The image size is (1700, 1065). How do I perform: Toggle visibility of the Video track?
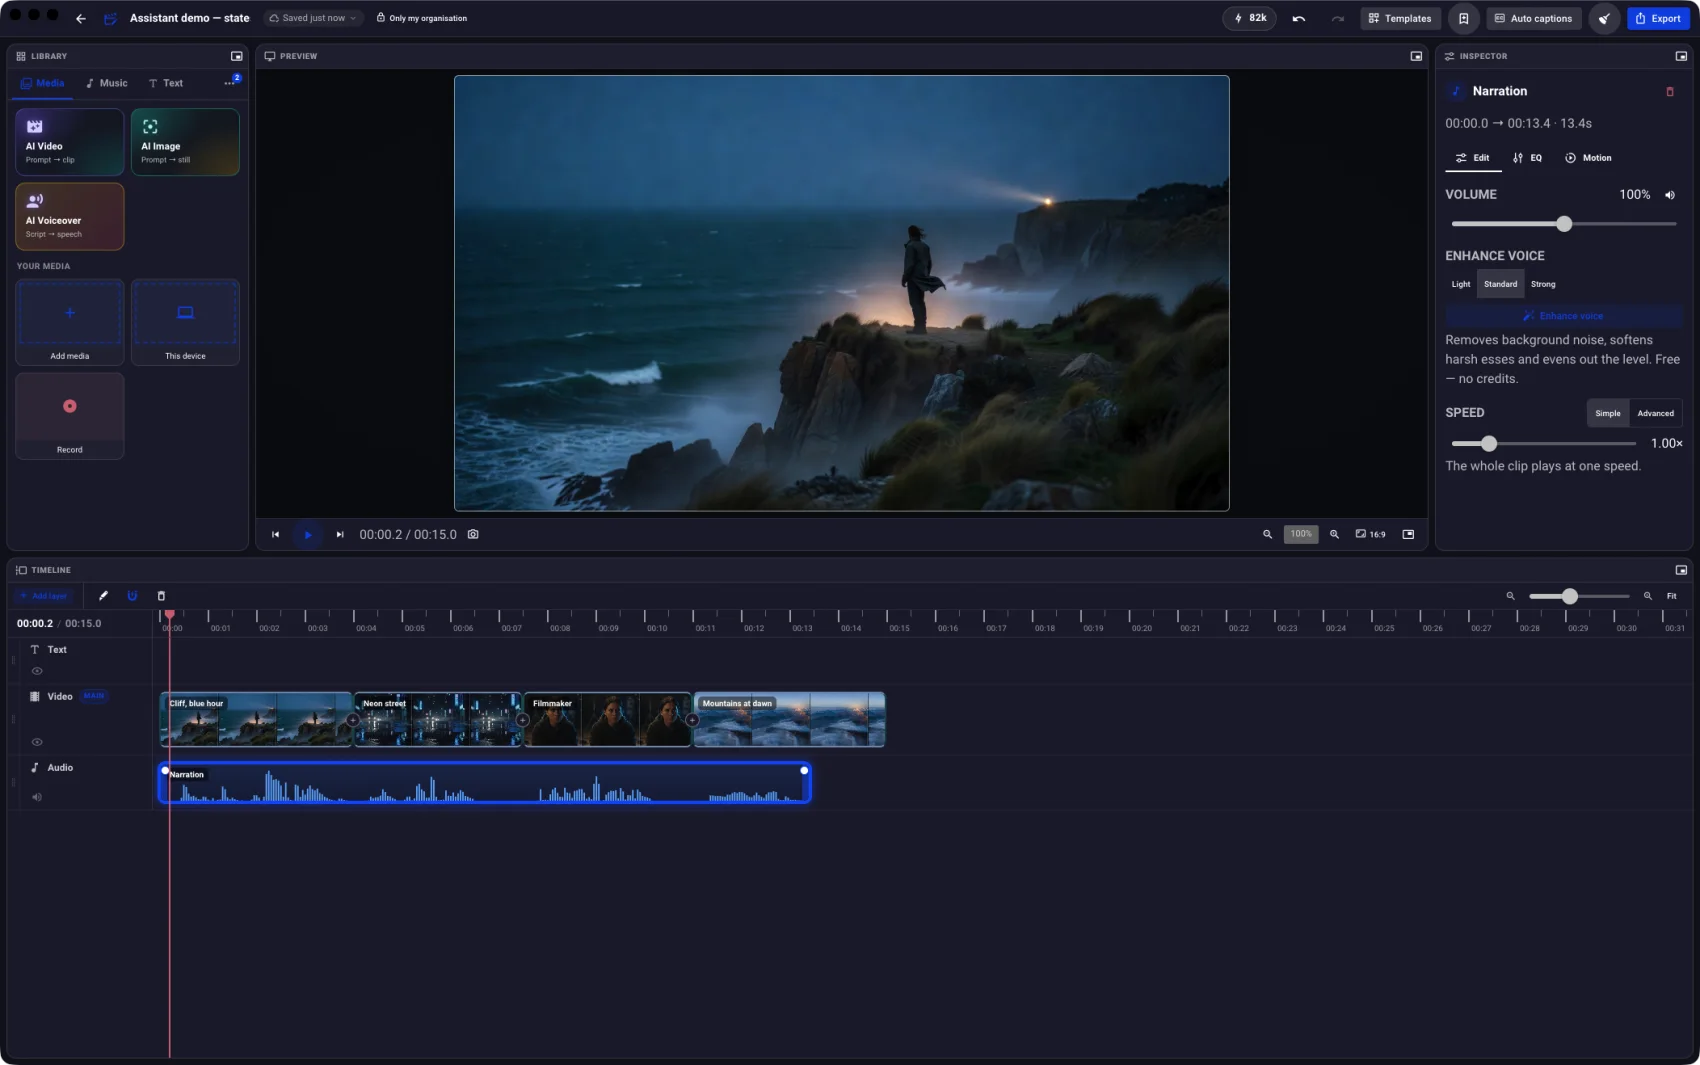[x=37, y=742]
